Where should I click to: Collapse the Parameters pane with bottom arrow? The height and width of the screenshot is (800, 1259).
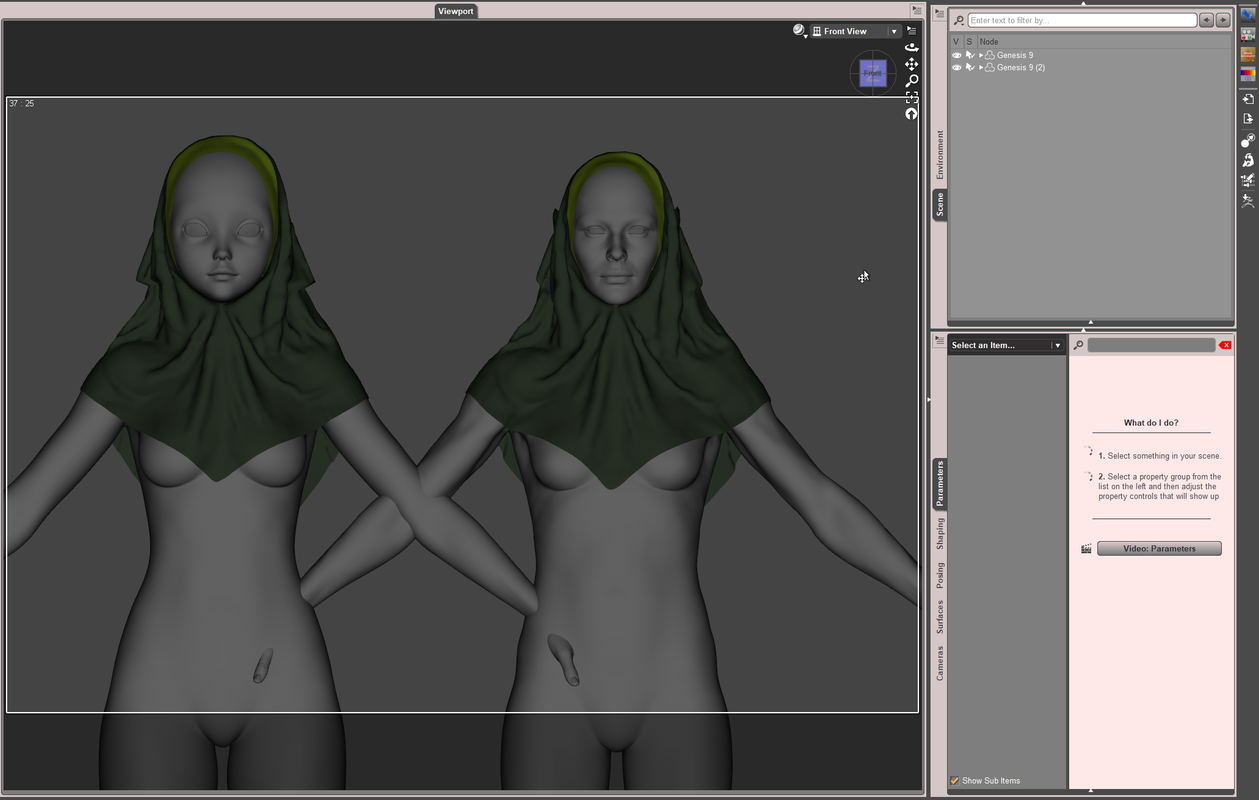1090,791
